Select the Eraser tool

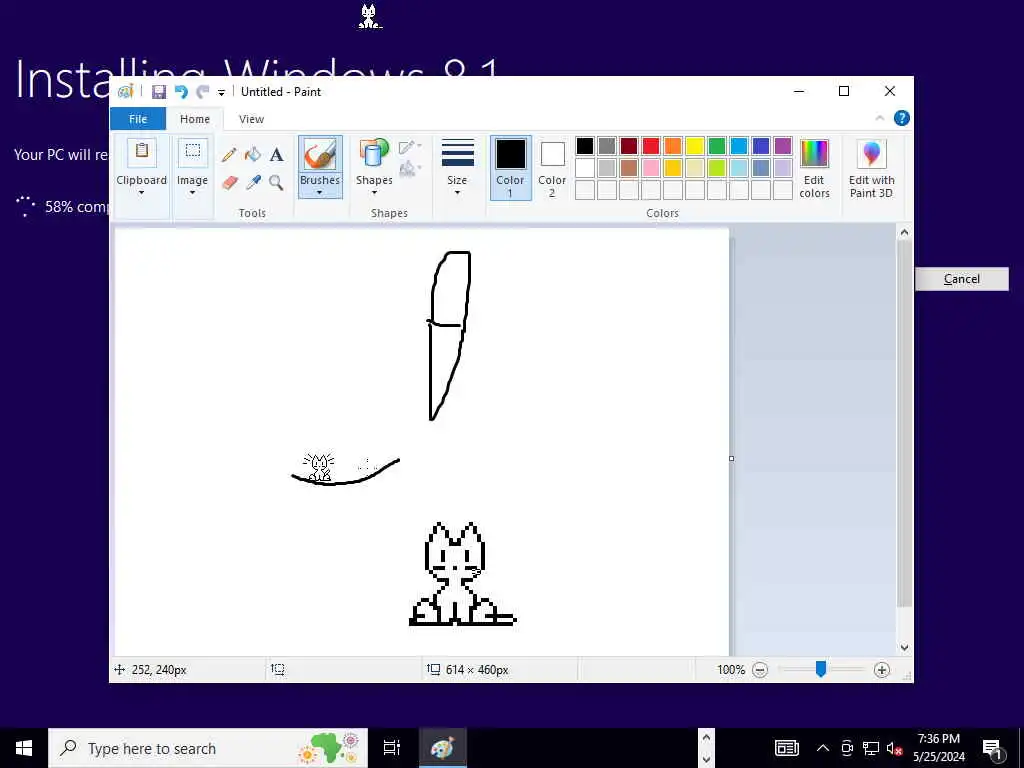click(x=229, y=182)
